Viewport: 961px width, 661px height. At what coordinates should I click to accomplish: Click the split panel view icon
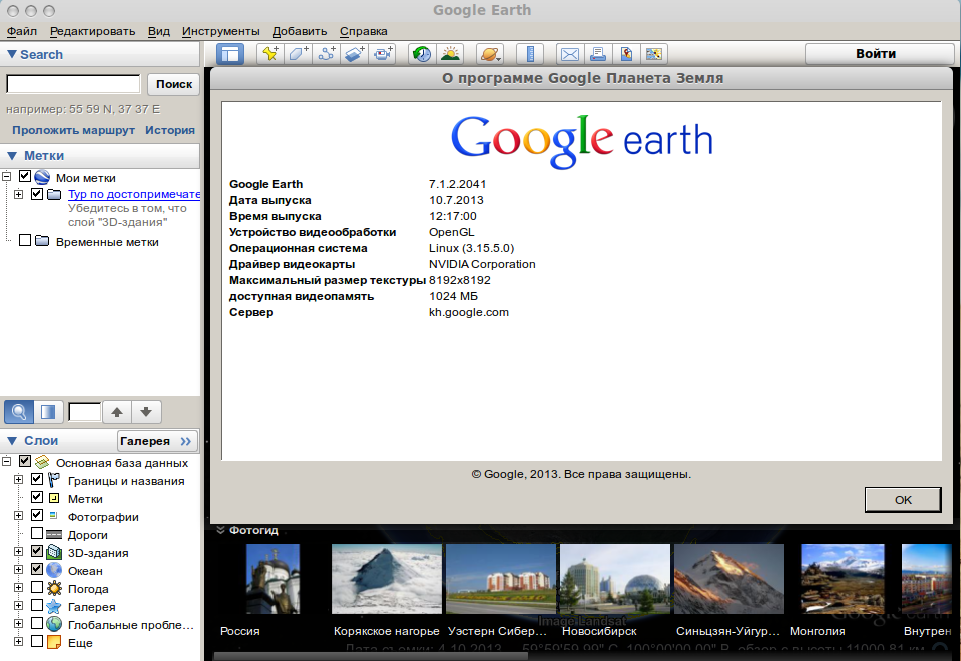pyautogui.click(x=48, y=412)
